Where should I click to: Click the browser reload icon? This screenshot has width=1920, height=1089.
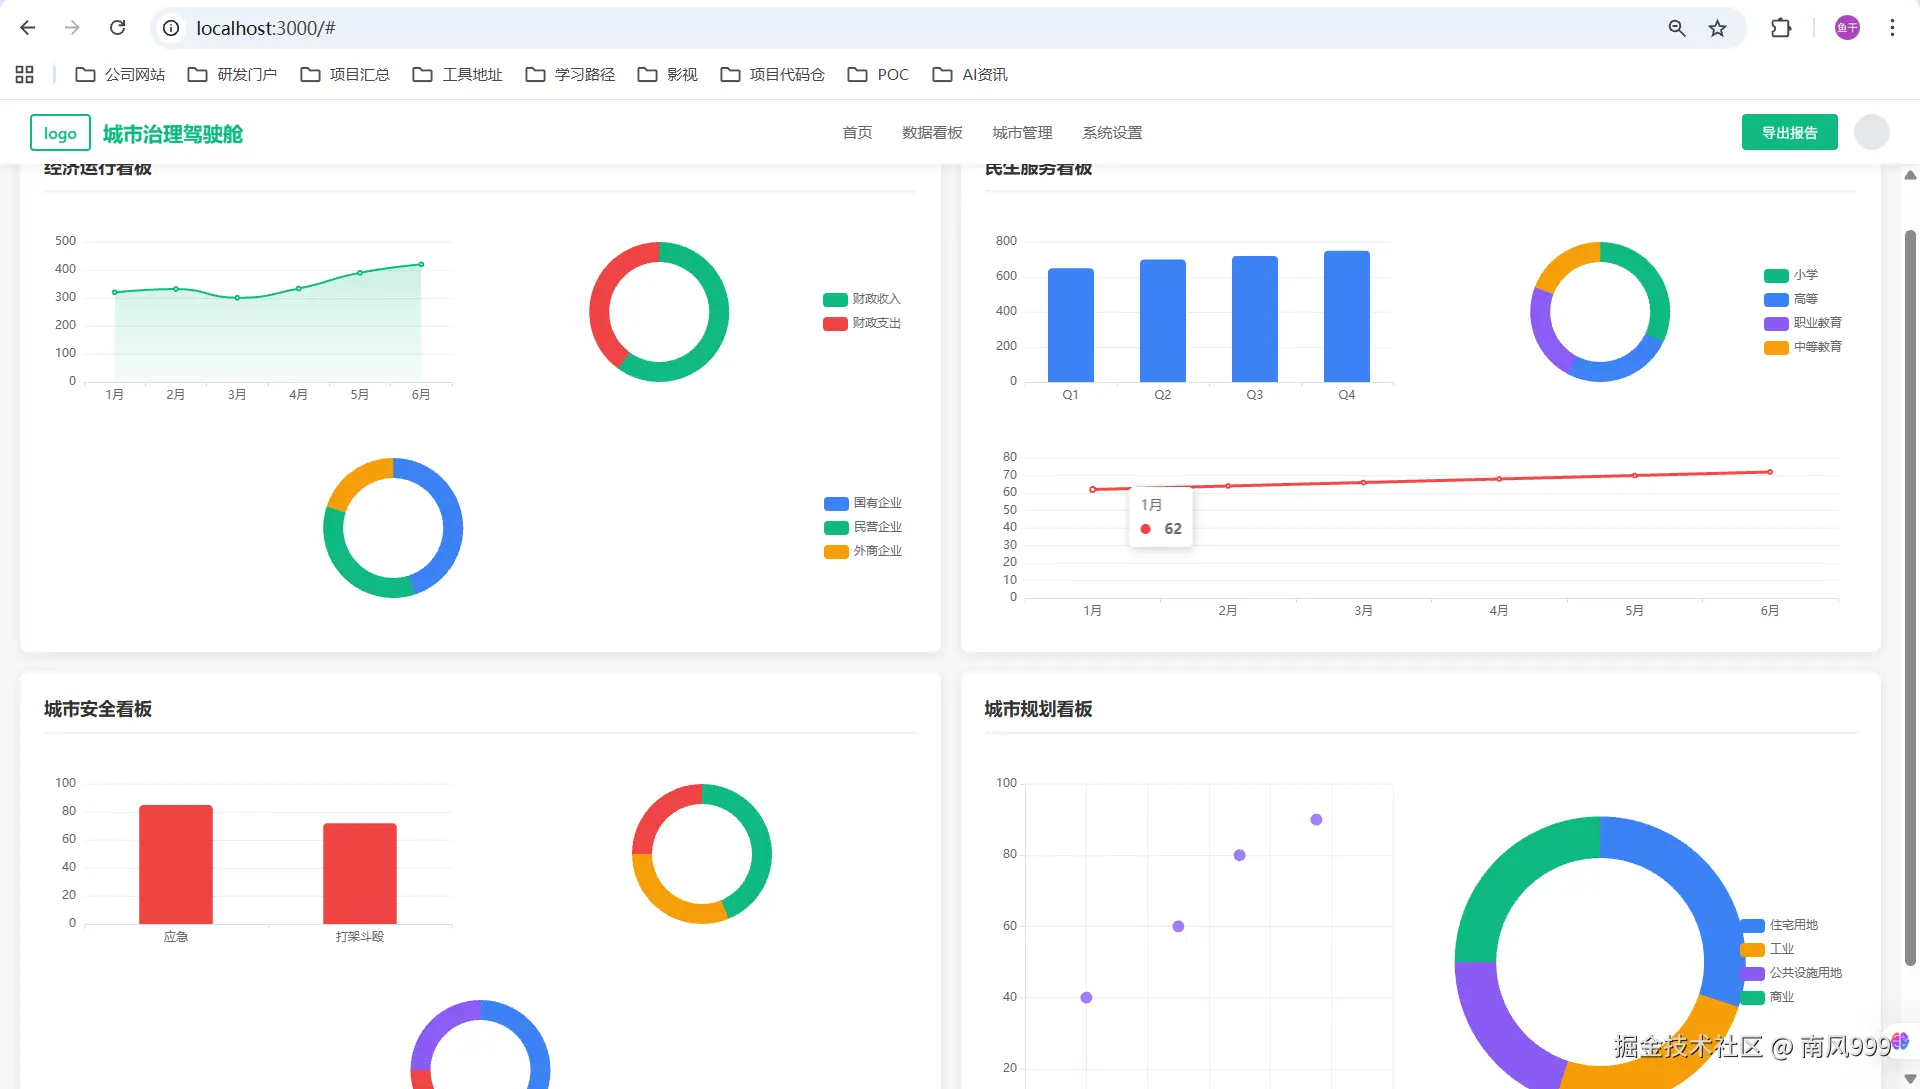118,28
